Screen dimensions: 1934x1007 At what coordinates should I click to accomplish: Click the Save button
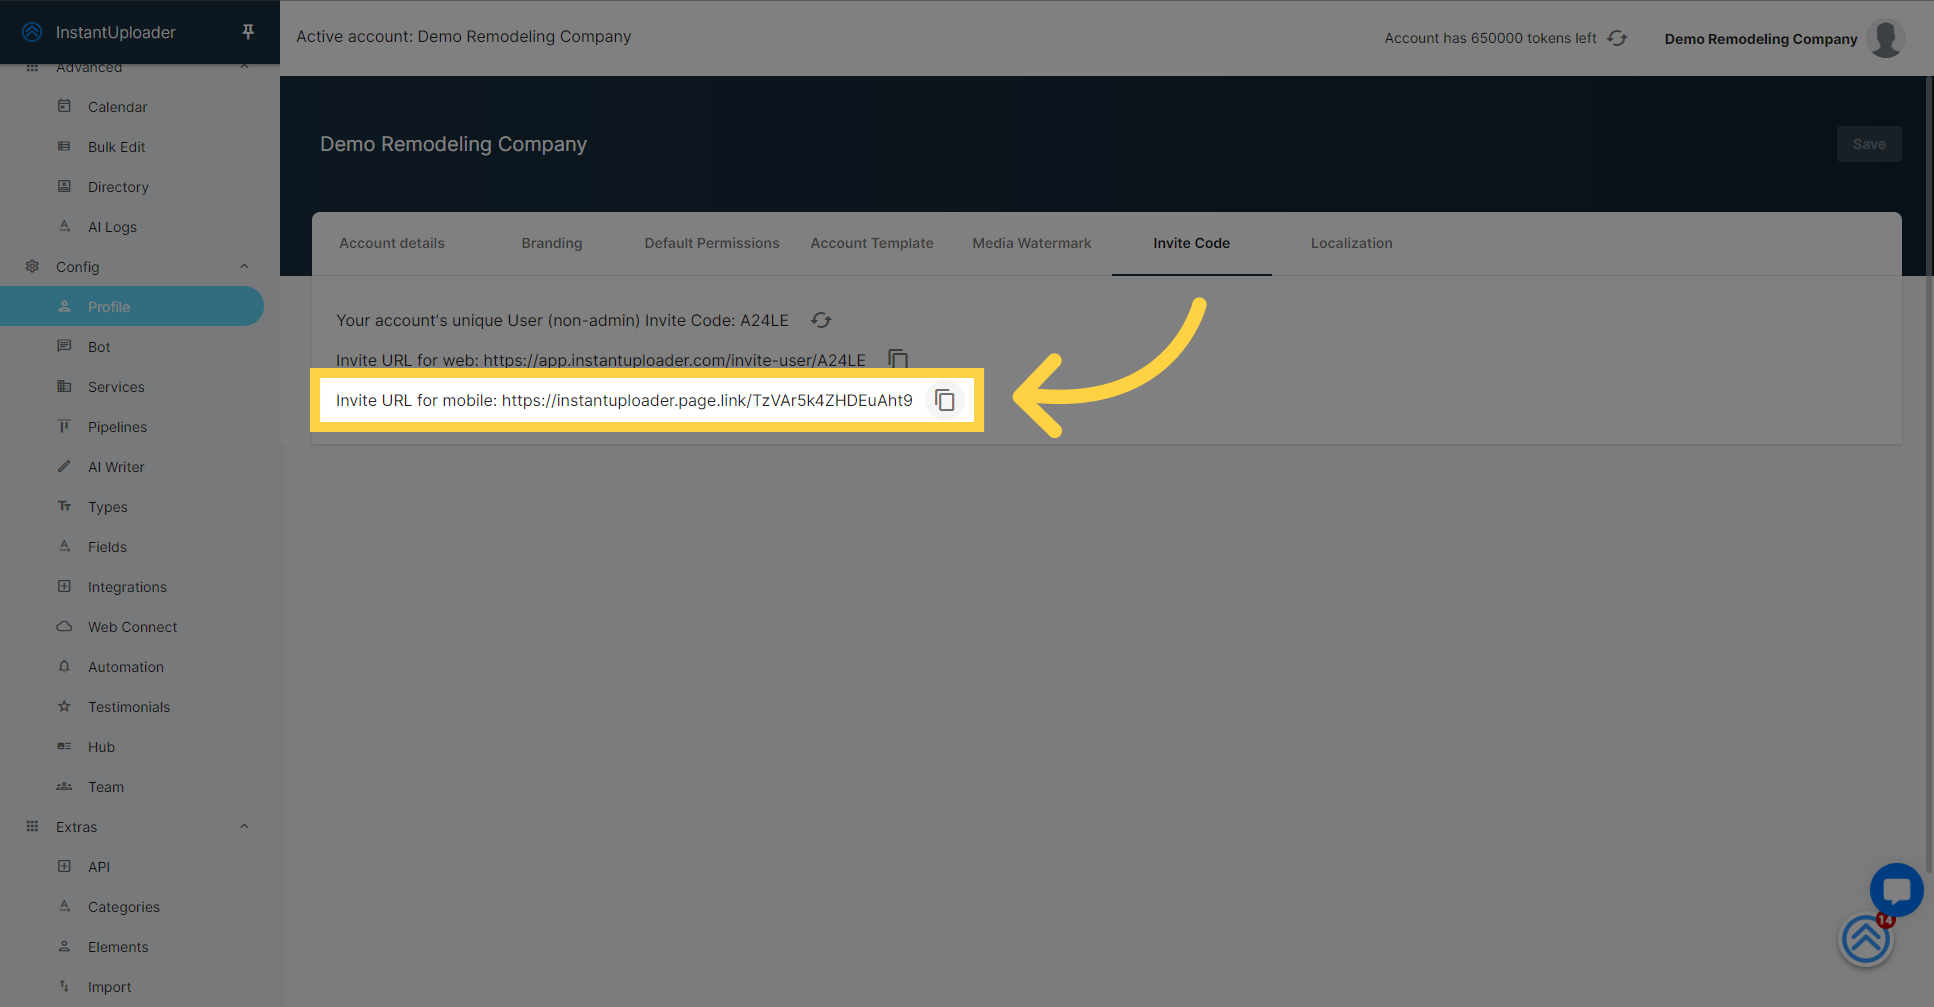1869,144
